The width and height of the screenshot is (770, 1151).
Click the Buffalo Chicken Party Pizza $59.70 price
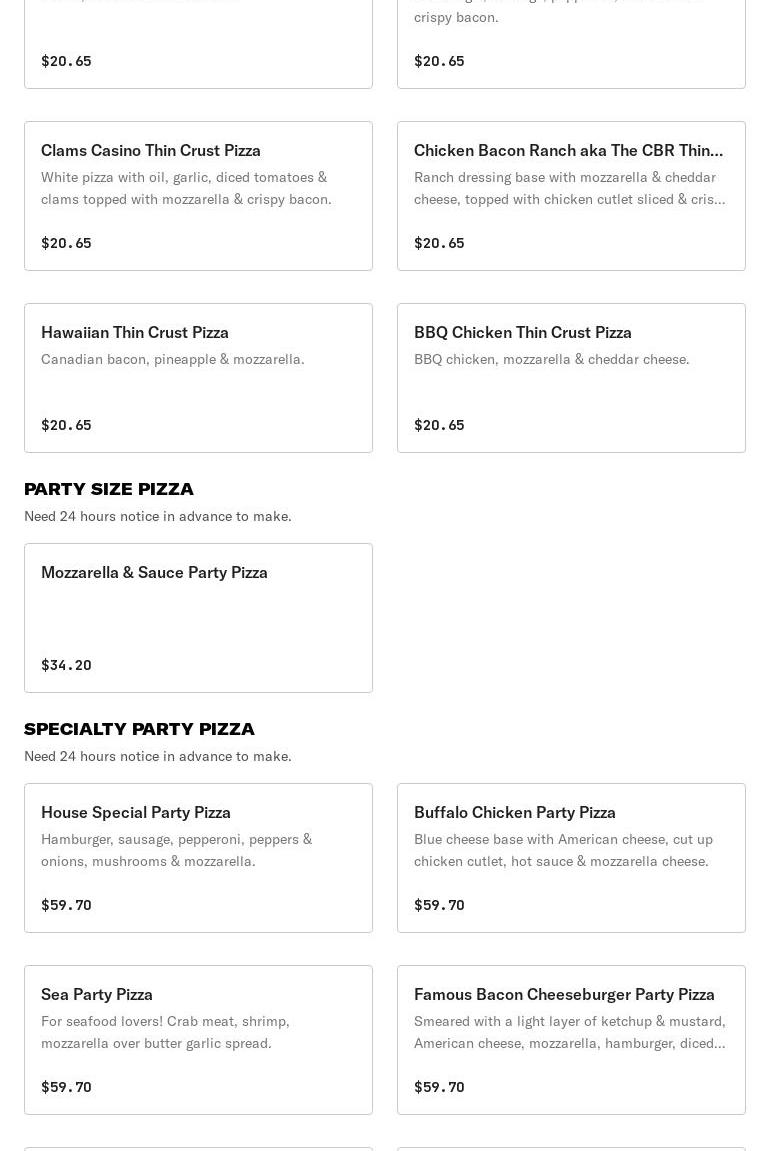pos(439,905)
